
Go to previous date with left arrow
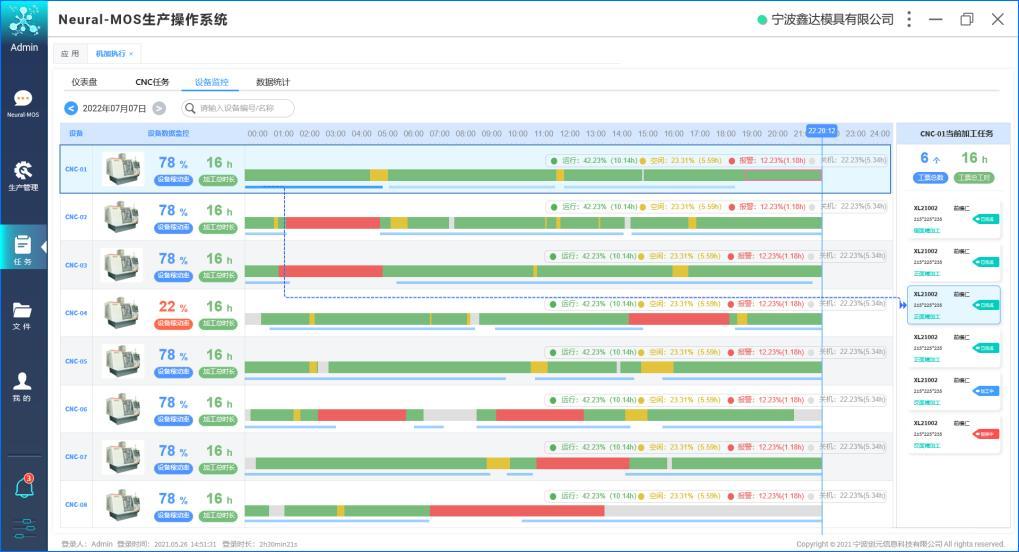point(71,108)
